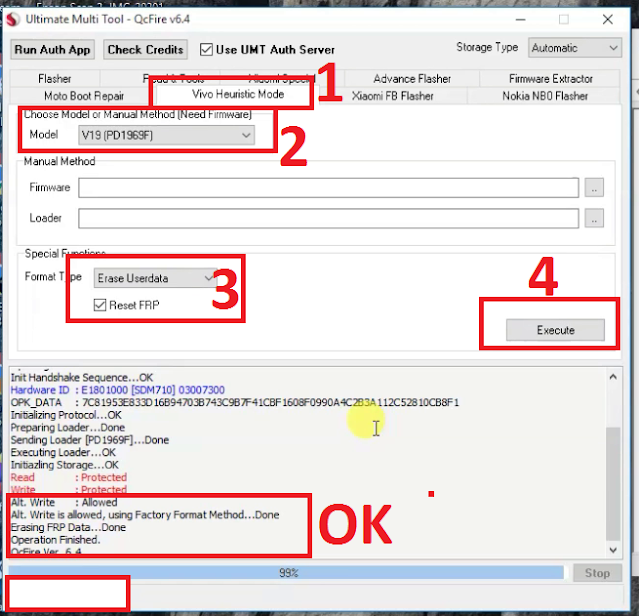Open the Moto Boot Repair tab
The width and height of the screenshot is (639, 616).
click(x=84, y=96)
